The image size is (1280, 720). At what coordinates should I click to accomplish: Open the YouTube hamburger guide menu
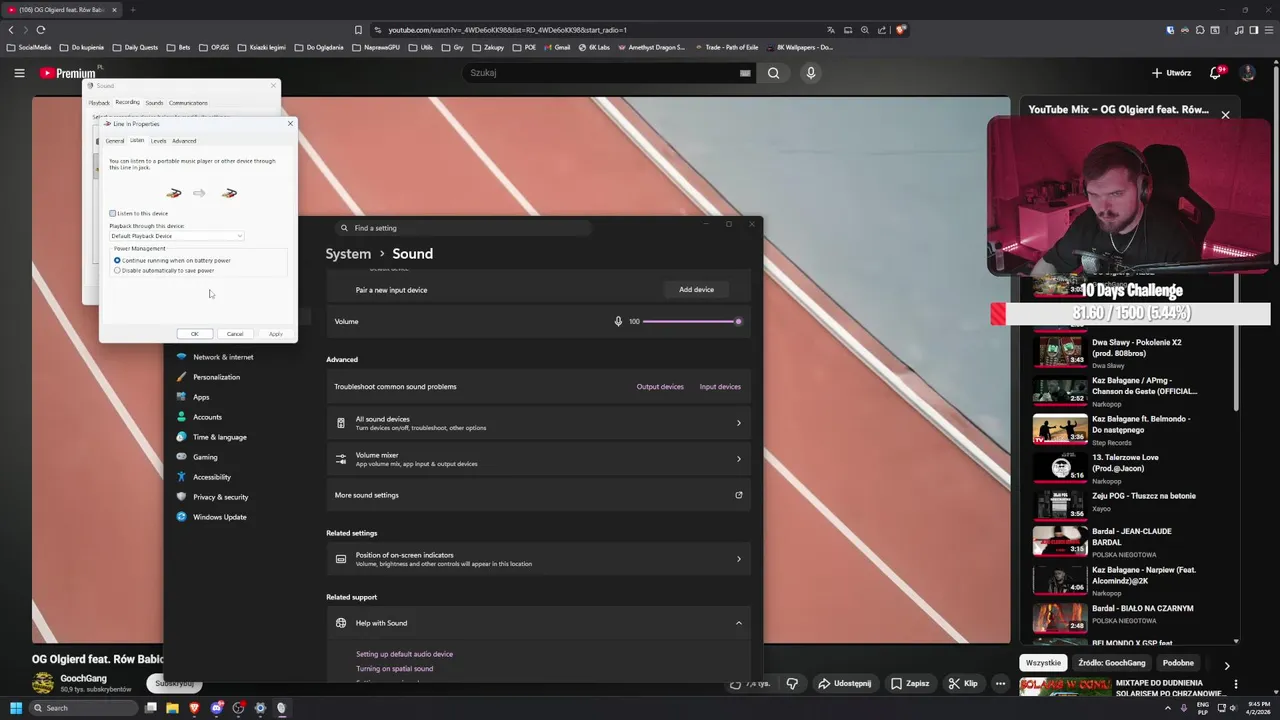pos(19,73)
